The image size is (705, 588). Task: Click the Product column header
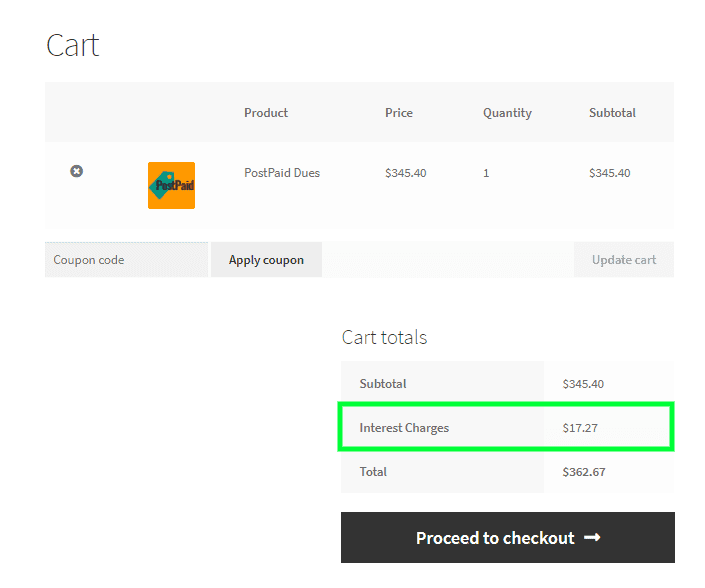coord(266,113)
